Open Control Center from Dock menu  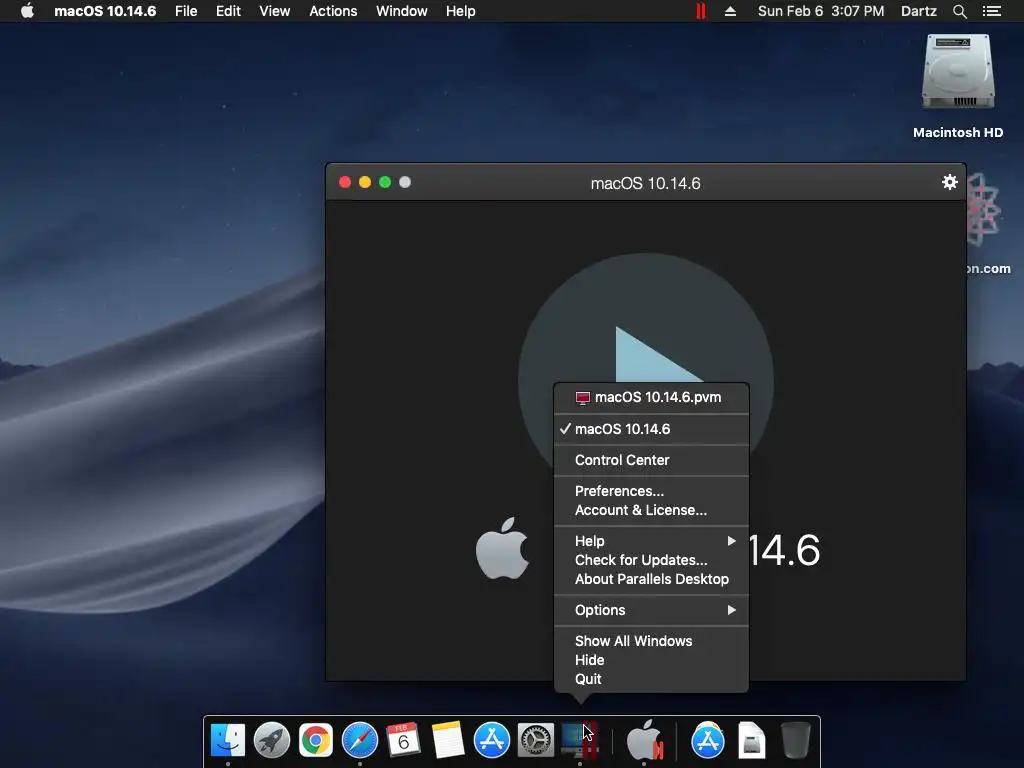651,460
